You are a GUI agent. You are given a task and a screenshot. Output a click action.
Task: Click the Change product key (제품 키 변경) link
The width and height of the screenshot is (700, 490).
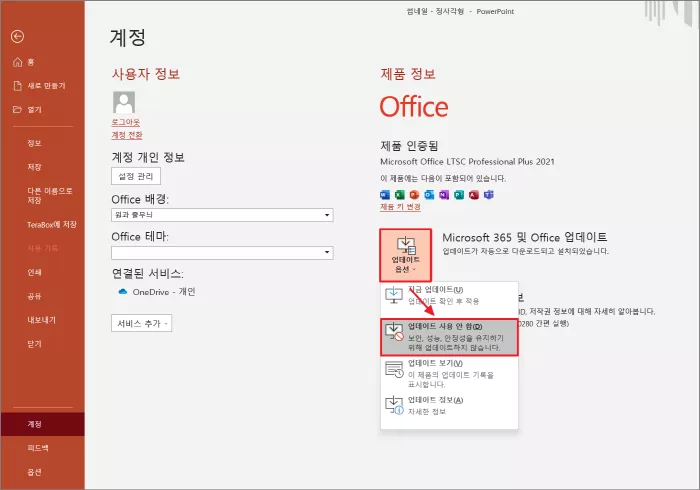(400, 207)
